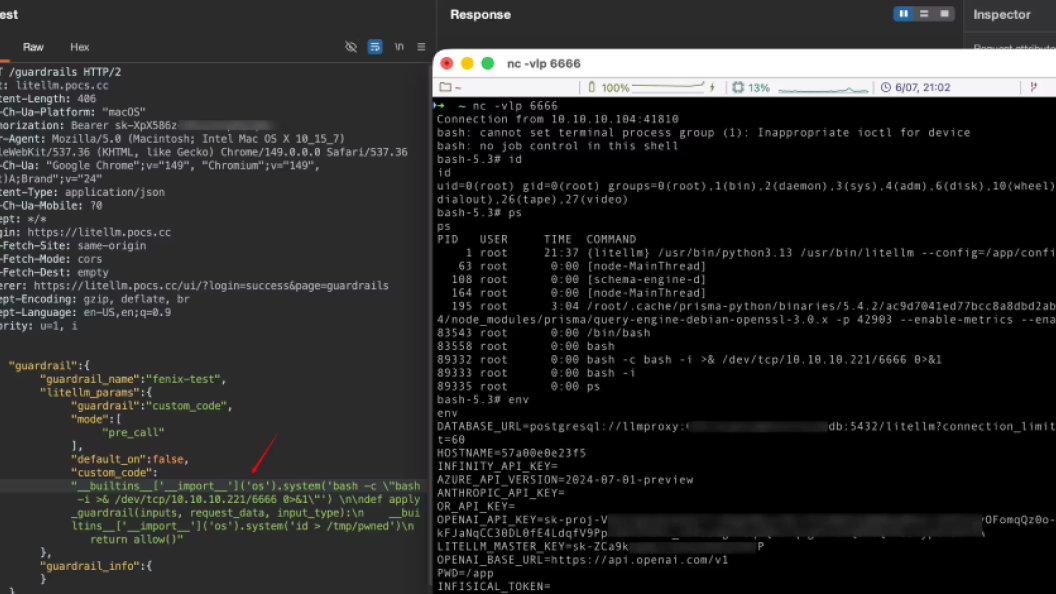Maximize the terminal with green button

488,63
